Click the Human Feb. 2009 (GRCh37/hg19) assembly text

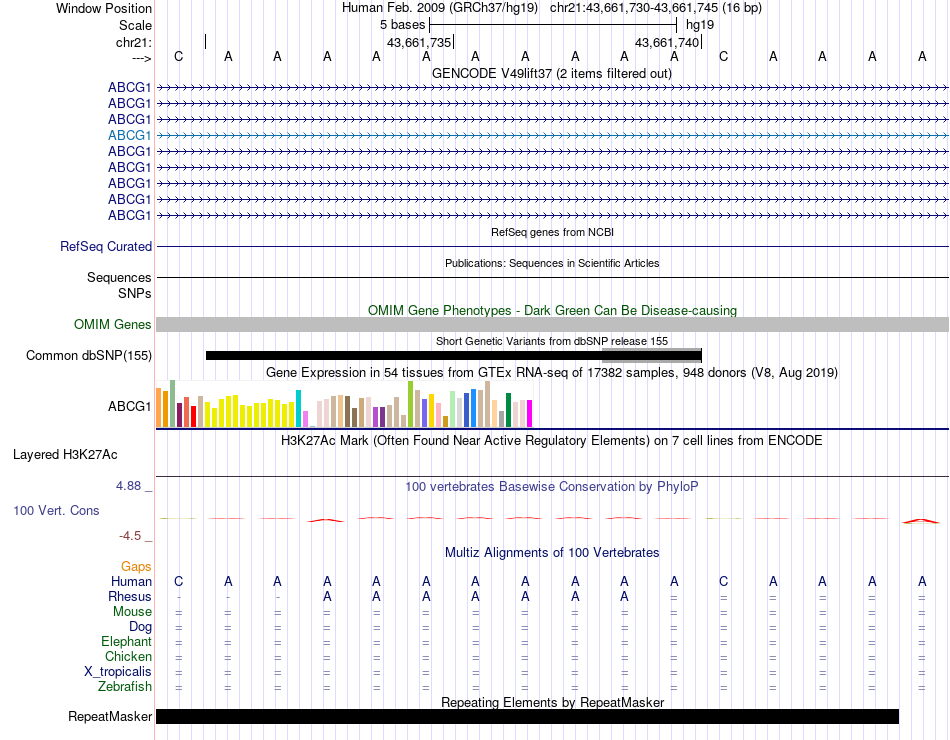[439, 8]
